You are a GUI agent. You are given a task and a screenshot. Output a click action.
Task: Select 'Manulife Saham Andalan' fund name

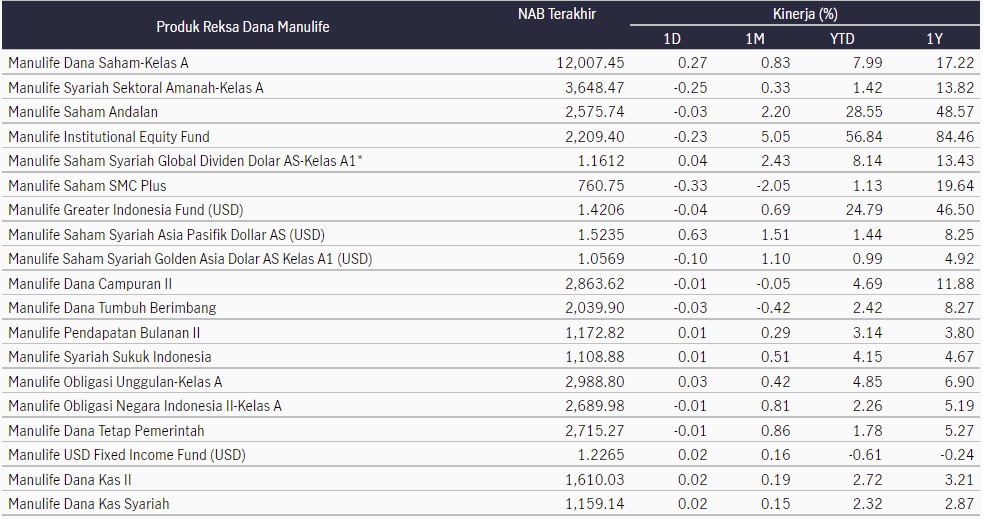point(83,112)
